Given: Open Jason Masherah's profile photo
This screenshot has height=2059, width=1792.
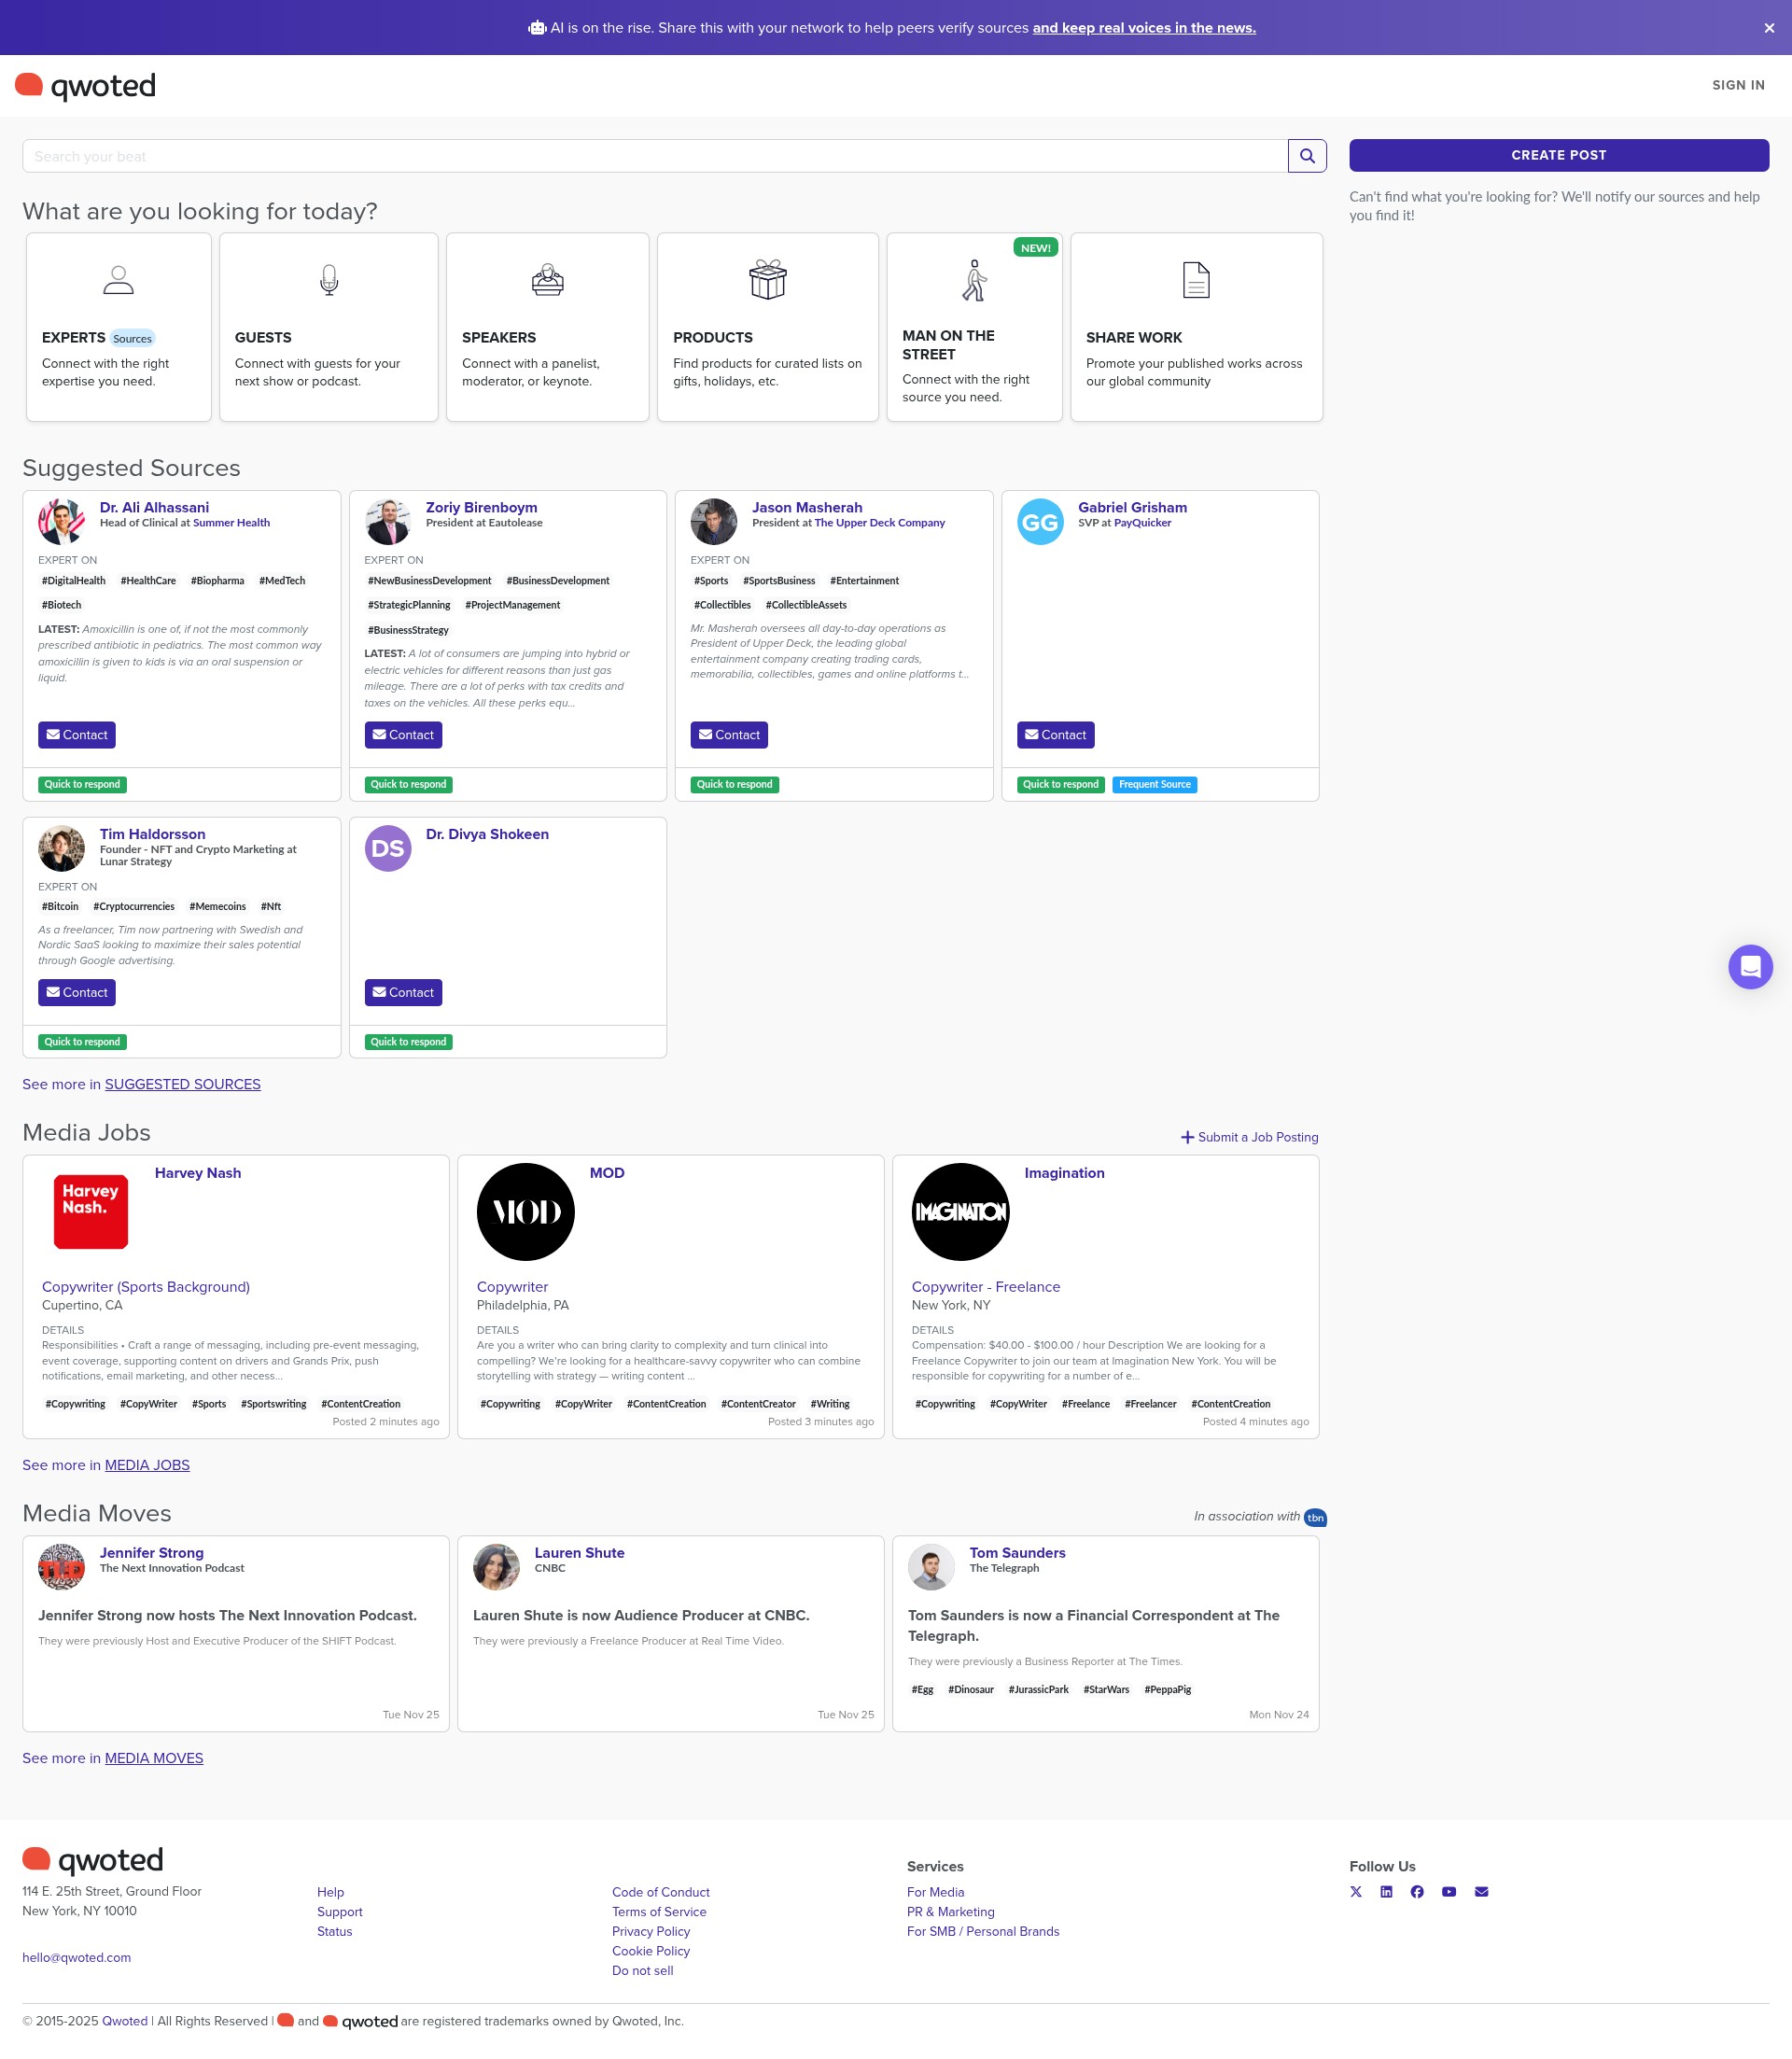Looking at the screenshot, I should (714, 522).
